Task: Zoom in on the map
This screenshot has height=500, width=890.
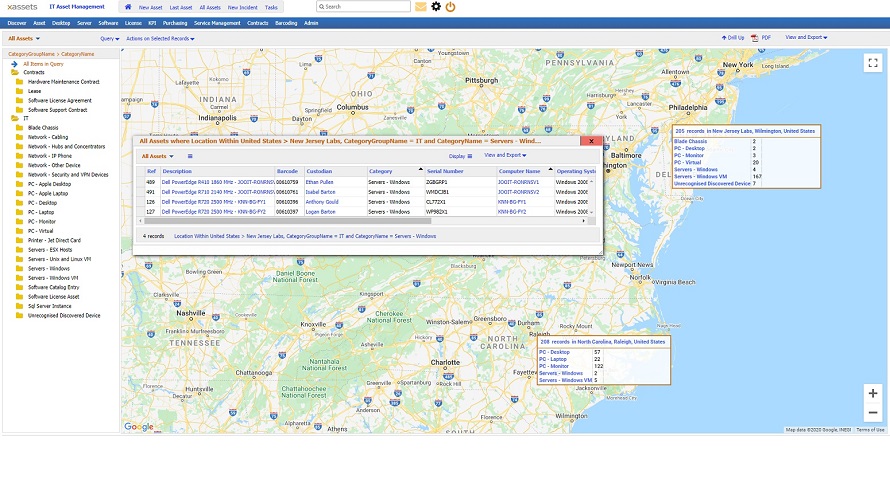Action: pos(872,394)
